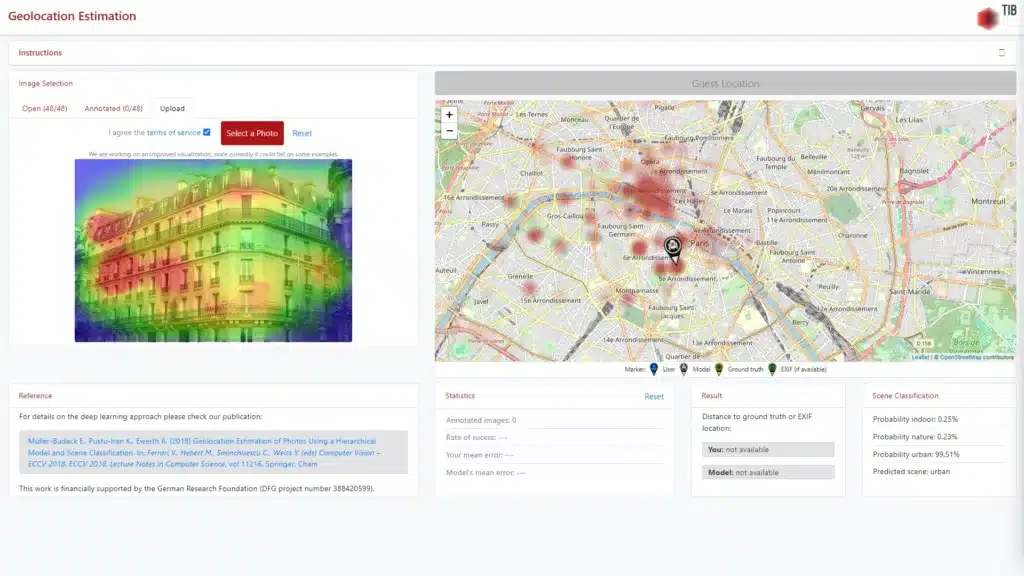Click the Ground truth marker legend icon

(x=719, y=370)
